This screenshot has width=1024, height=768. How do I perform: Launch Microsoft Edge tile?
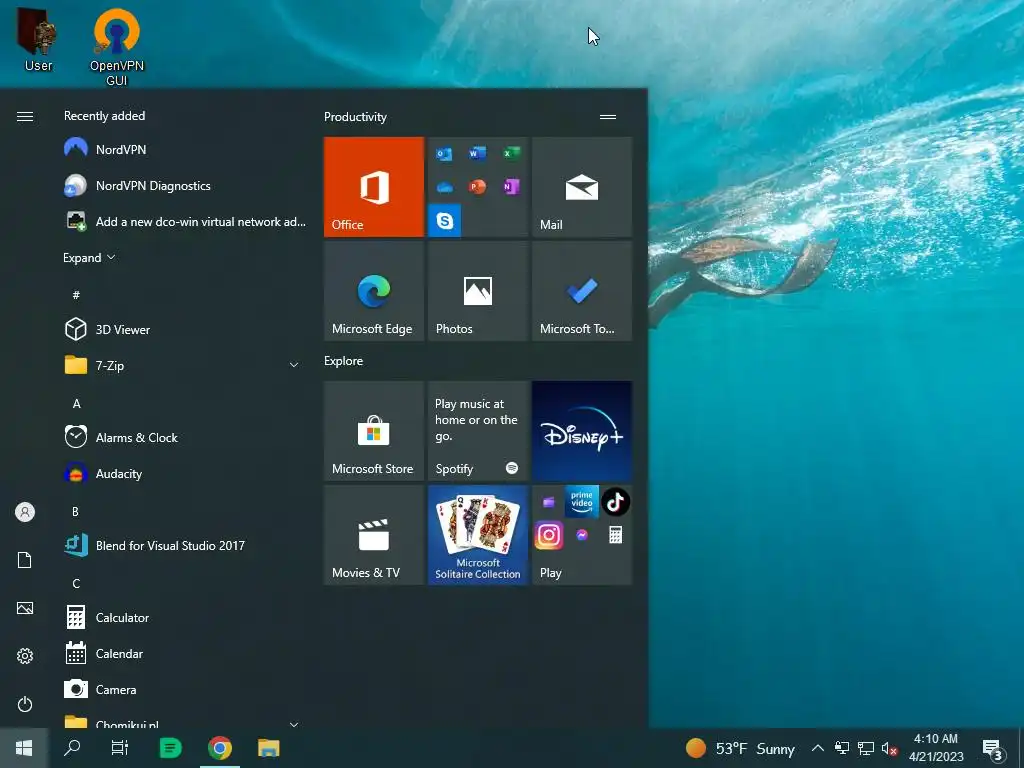[374, 291]
